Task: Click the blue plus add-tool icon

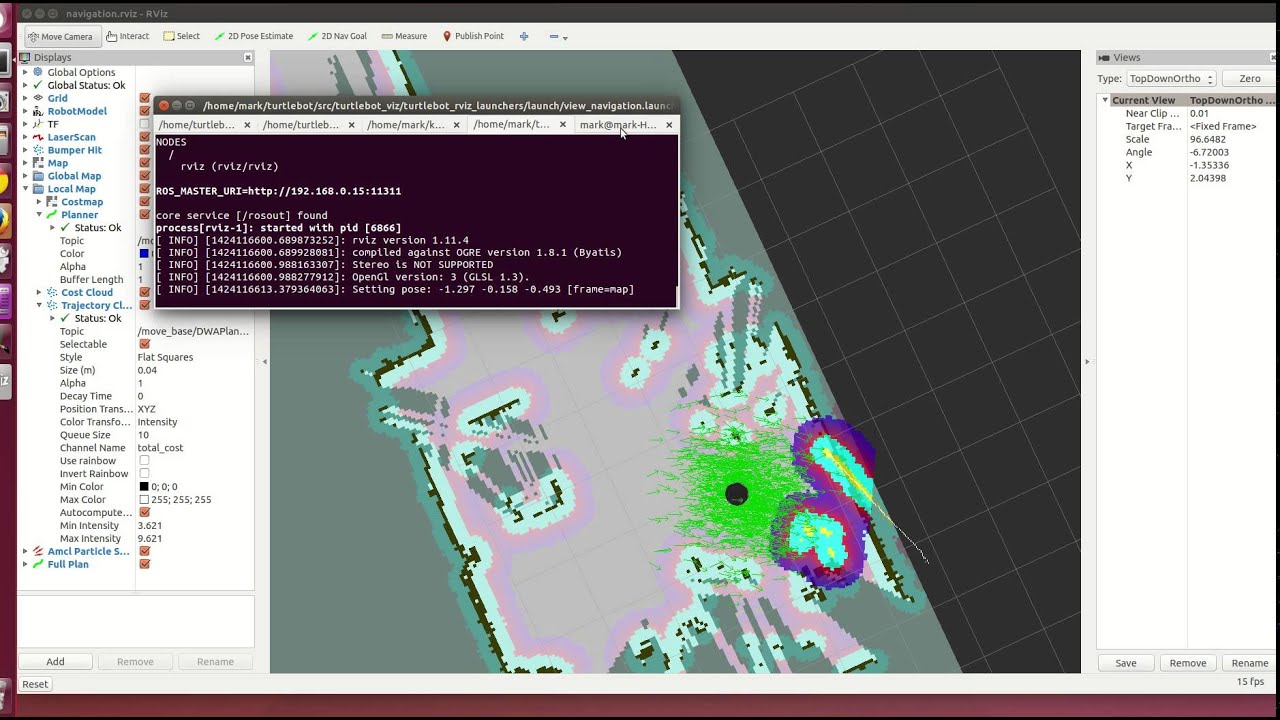Action: pos(524,36)
